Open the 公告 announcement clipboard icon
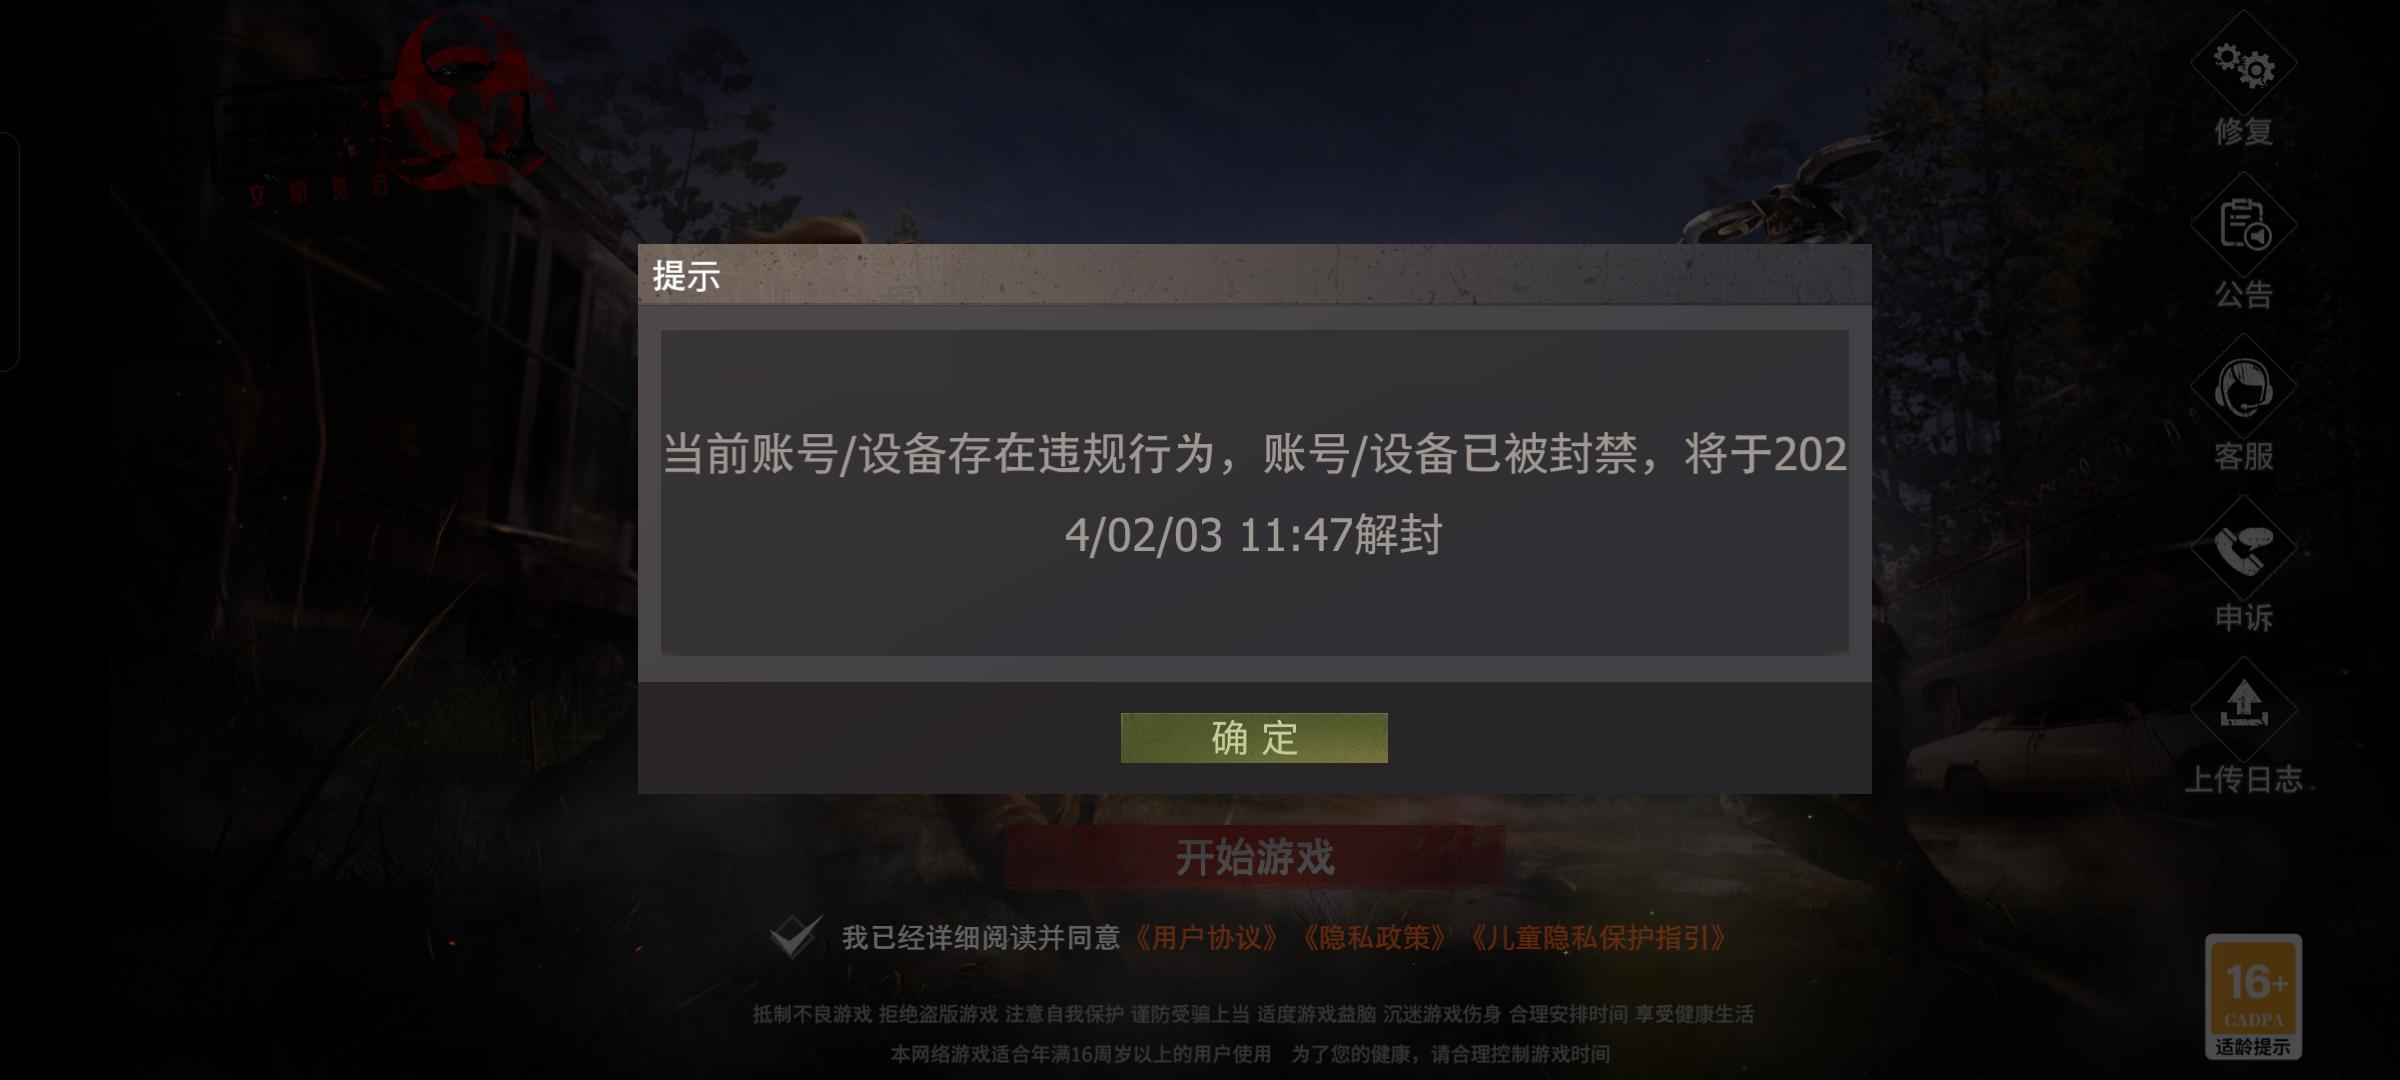Image resolution: width=2400 pixels, height=1080 pixels. [2243, 225]
